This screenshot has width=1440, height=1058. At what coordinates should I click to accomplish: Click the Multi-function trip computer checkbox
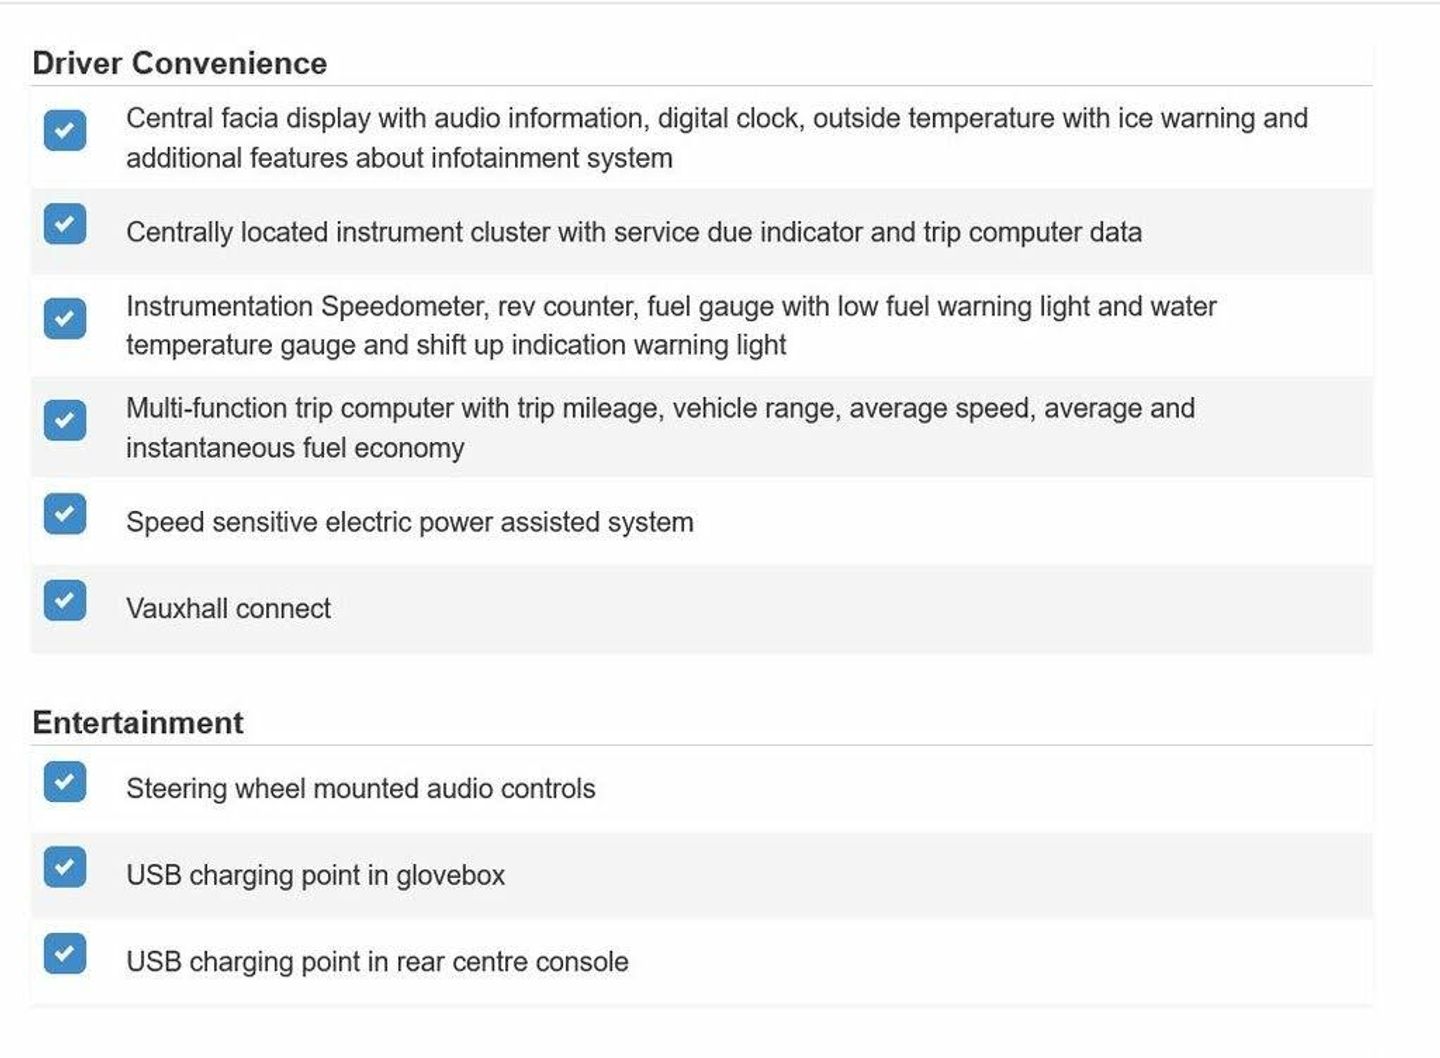coord(65,420)
